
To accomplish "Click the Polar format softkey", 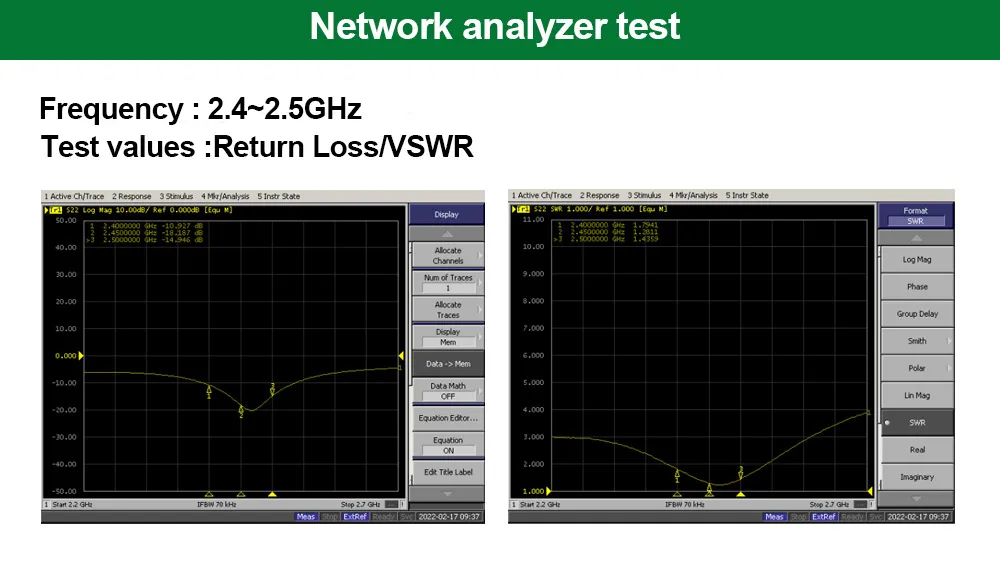I will (916, 368).
